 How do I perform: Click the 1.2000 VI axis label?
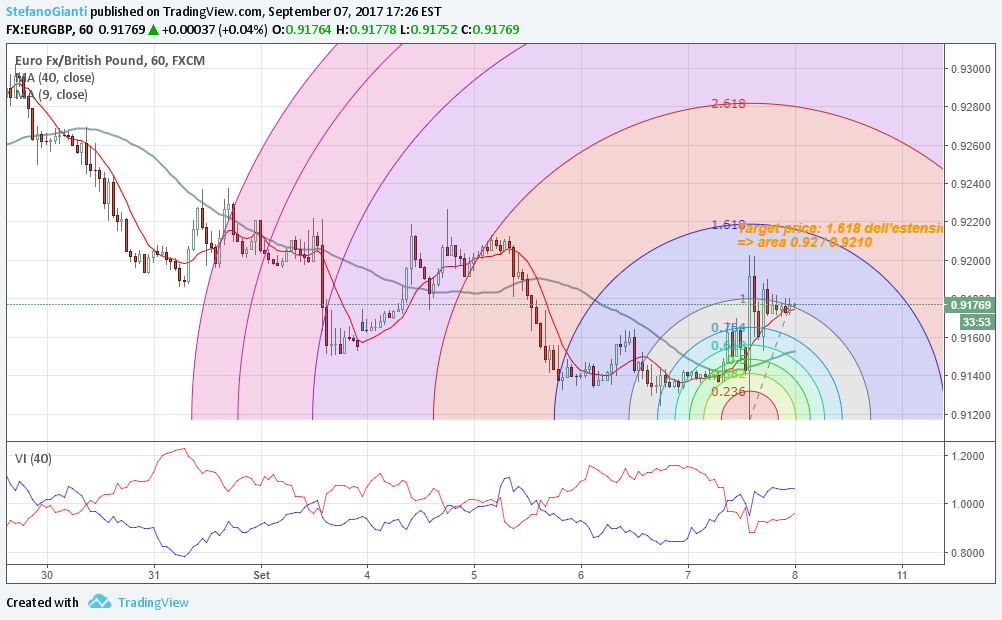[968, 456]
